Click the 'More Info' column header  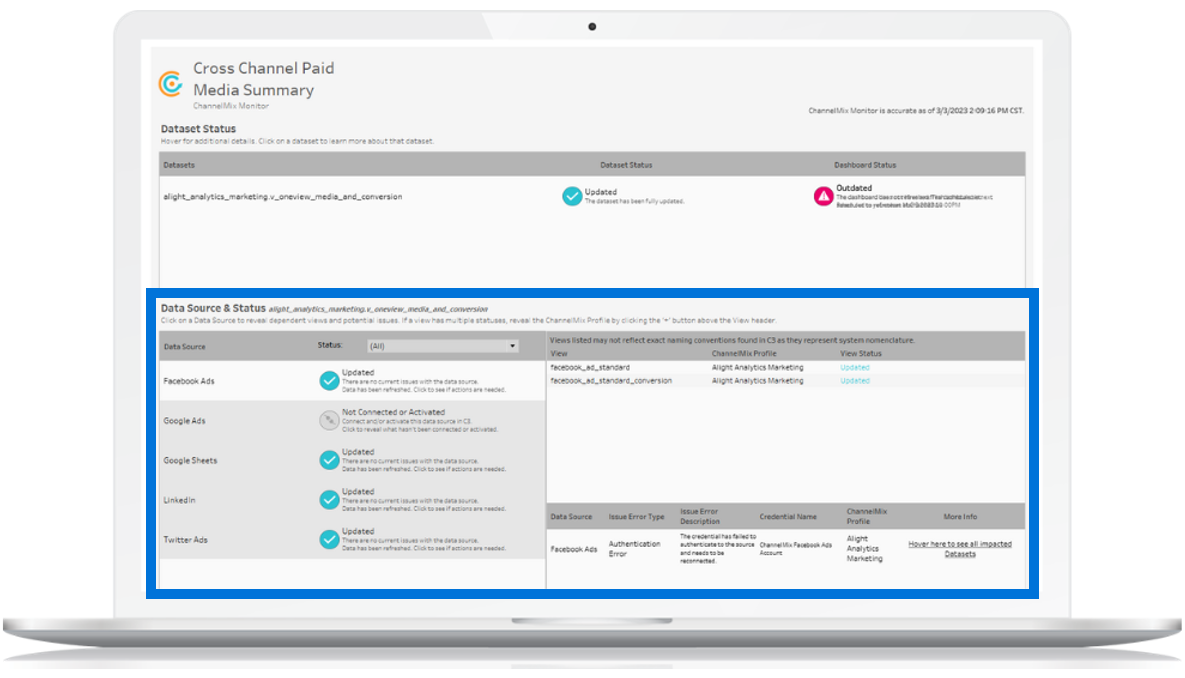[960, 517]
